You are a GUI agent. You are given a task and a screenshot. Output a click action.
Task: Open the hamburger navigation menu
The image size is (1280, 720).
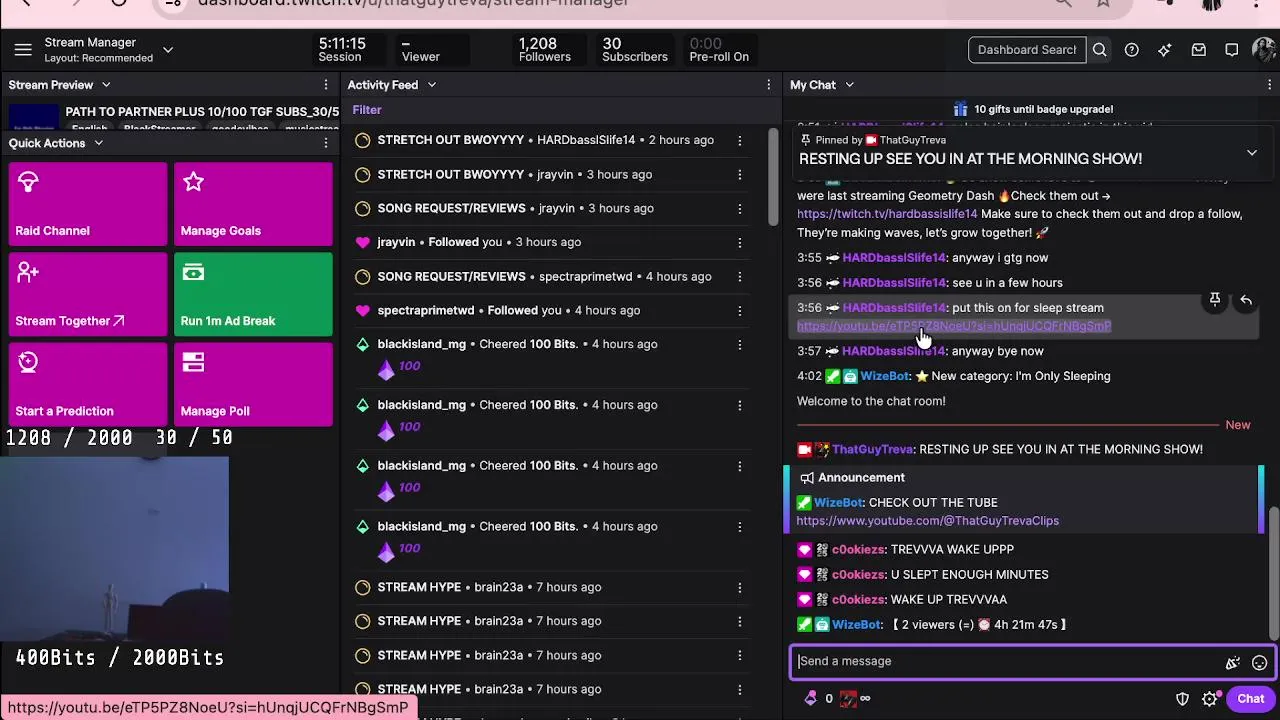click(23, 49)
